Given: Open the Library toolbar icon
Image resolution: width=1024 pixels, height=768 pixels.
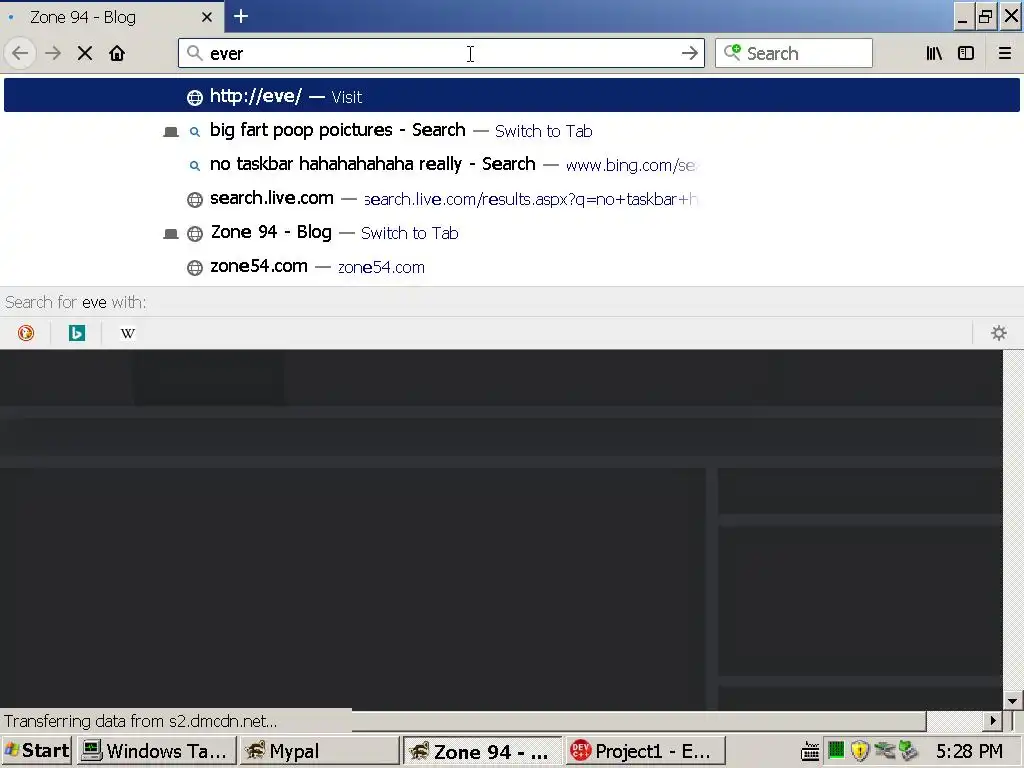Looking at the screenshot, I should coord(934,53).
